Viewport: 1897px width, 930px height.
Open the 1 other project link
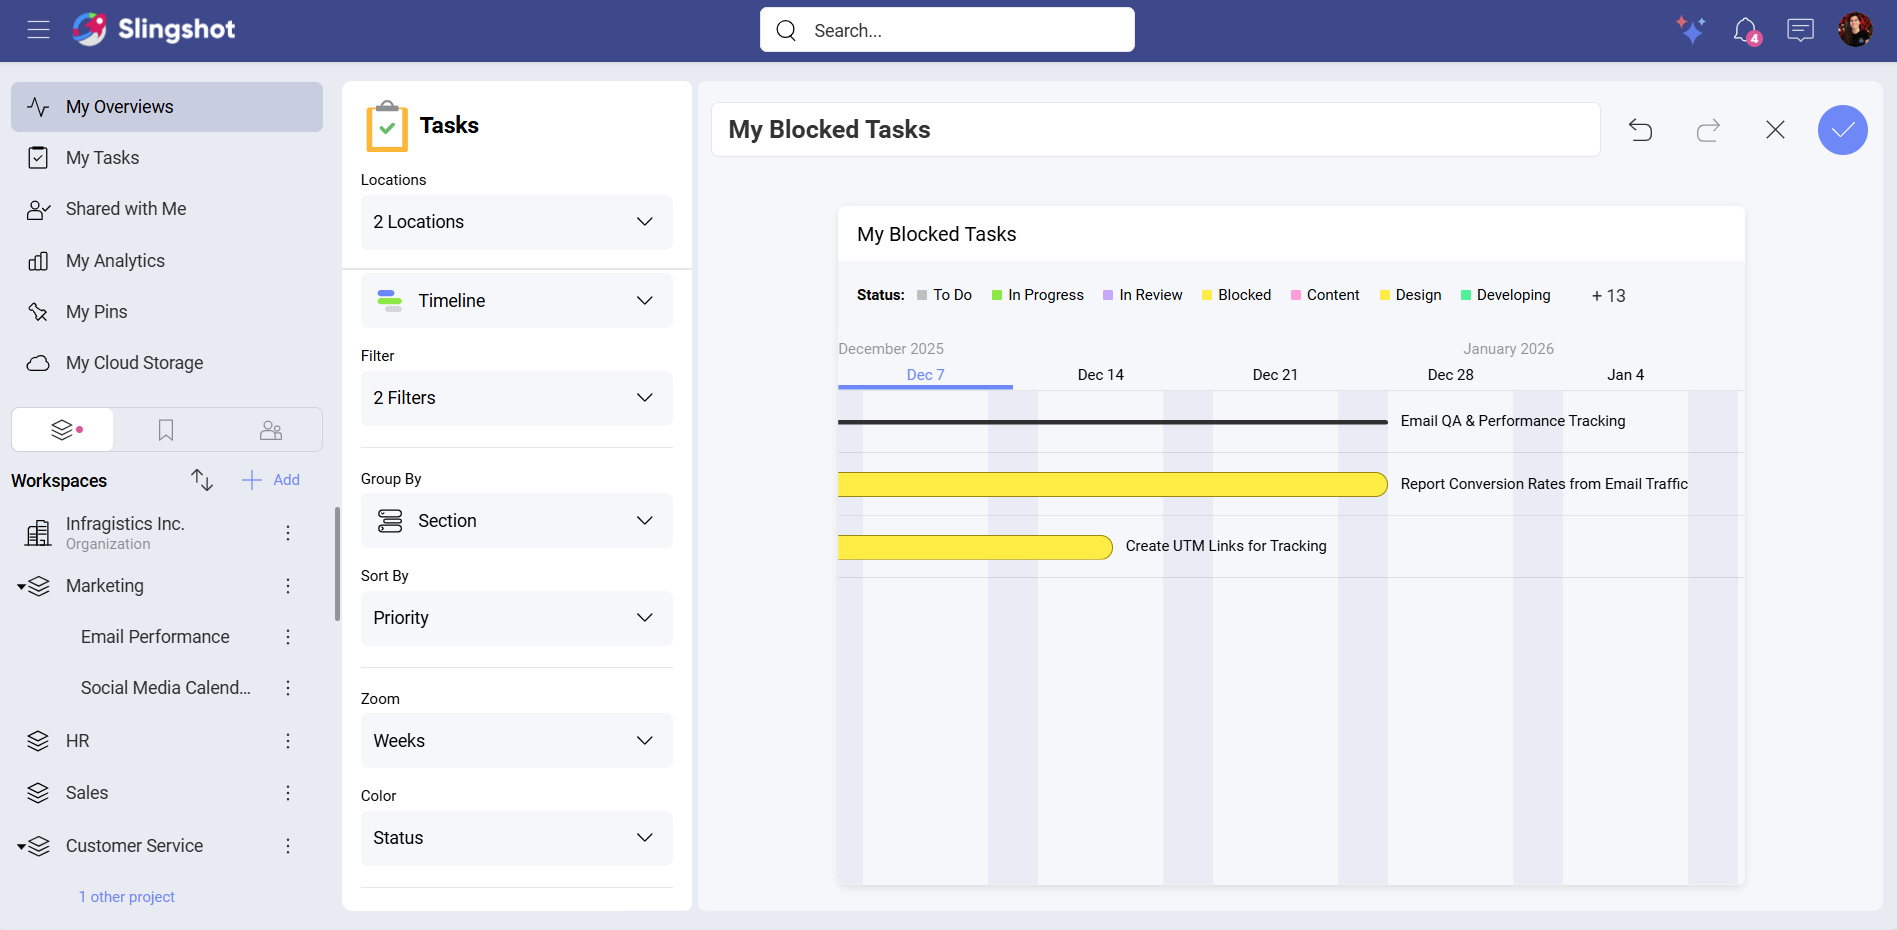(x=126, y=896)
